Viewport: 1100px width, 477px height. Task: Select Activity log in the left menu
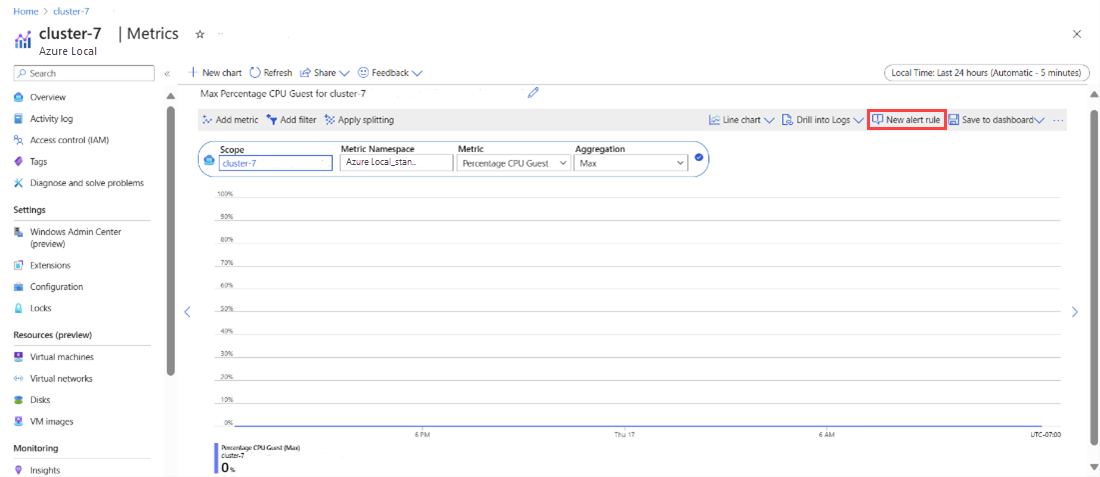(x=51, y=119)
